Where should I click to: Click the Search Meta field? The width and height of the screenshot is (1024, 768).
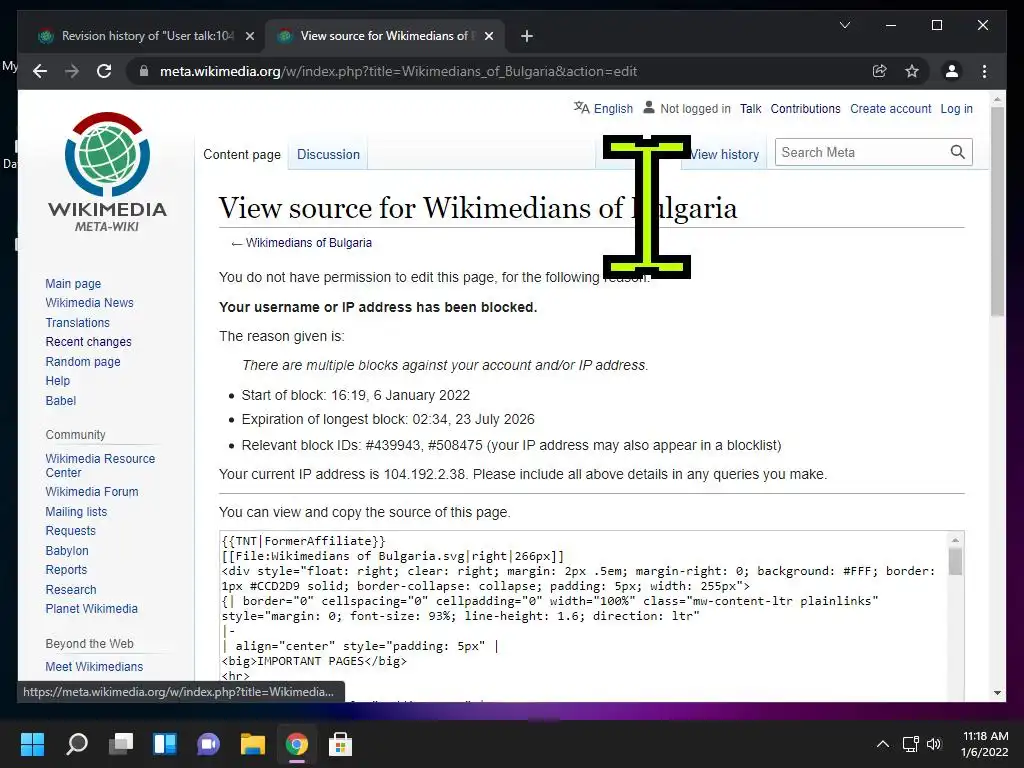coord(862,152)
